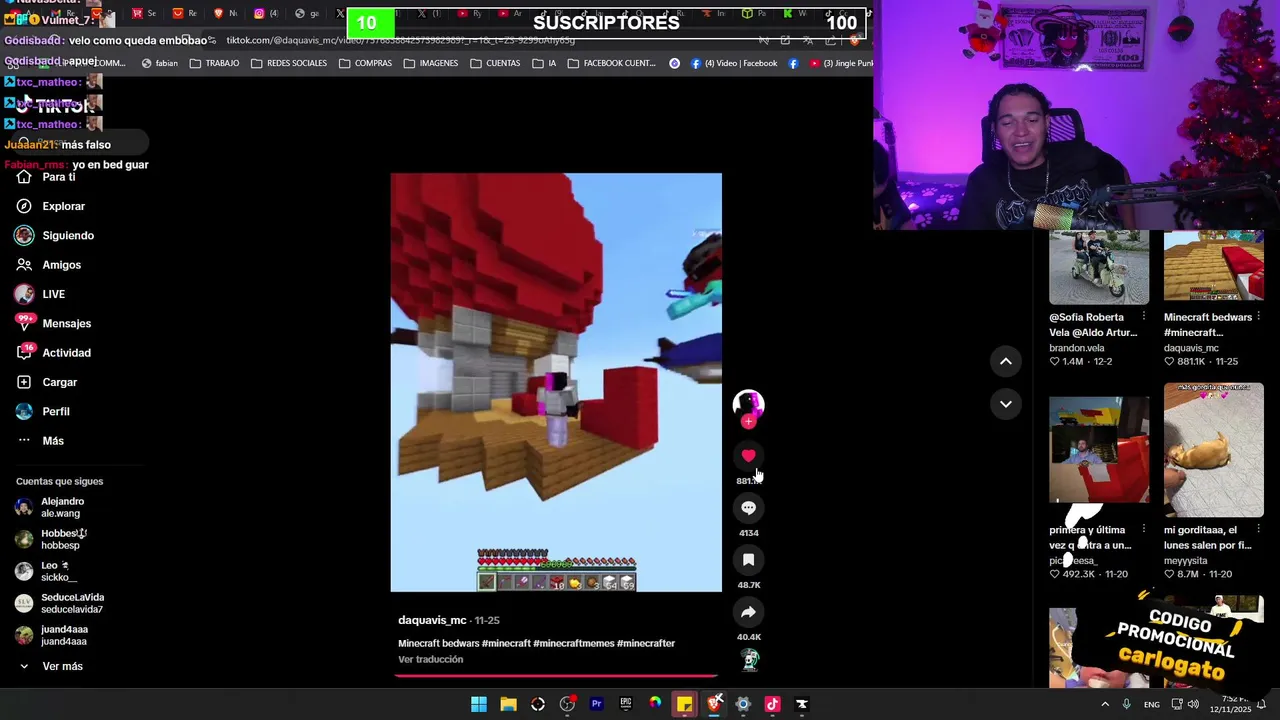Go to next video with down arrow
The image size is (1280, 720).
tap(1006, 404)
